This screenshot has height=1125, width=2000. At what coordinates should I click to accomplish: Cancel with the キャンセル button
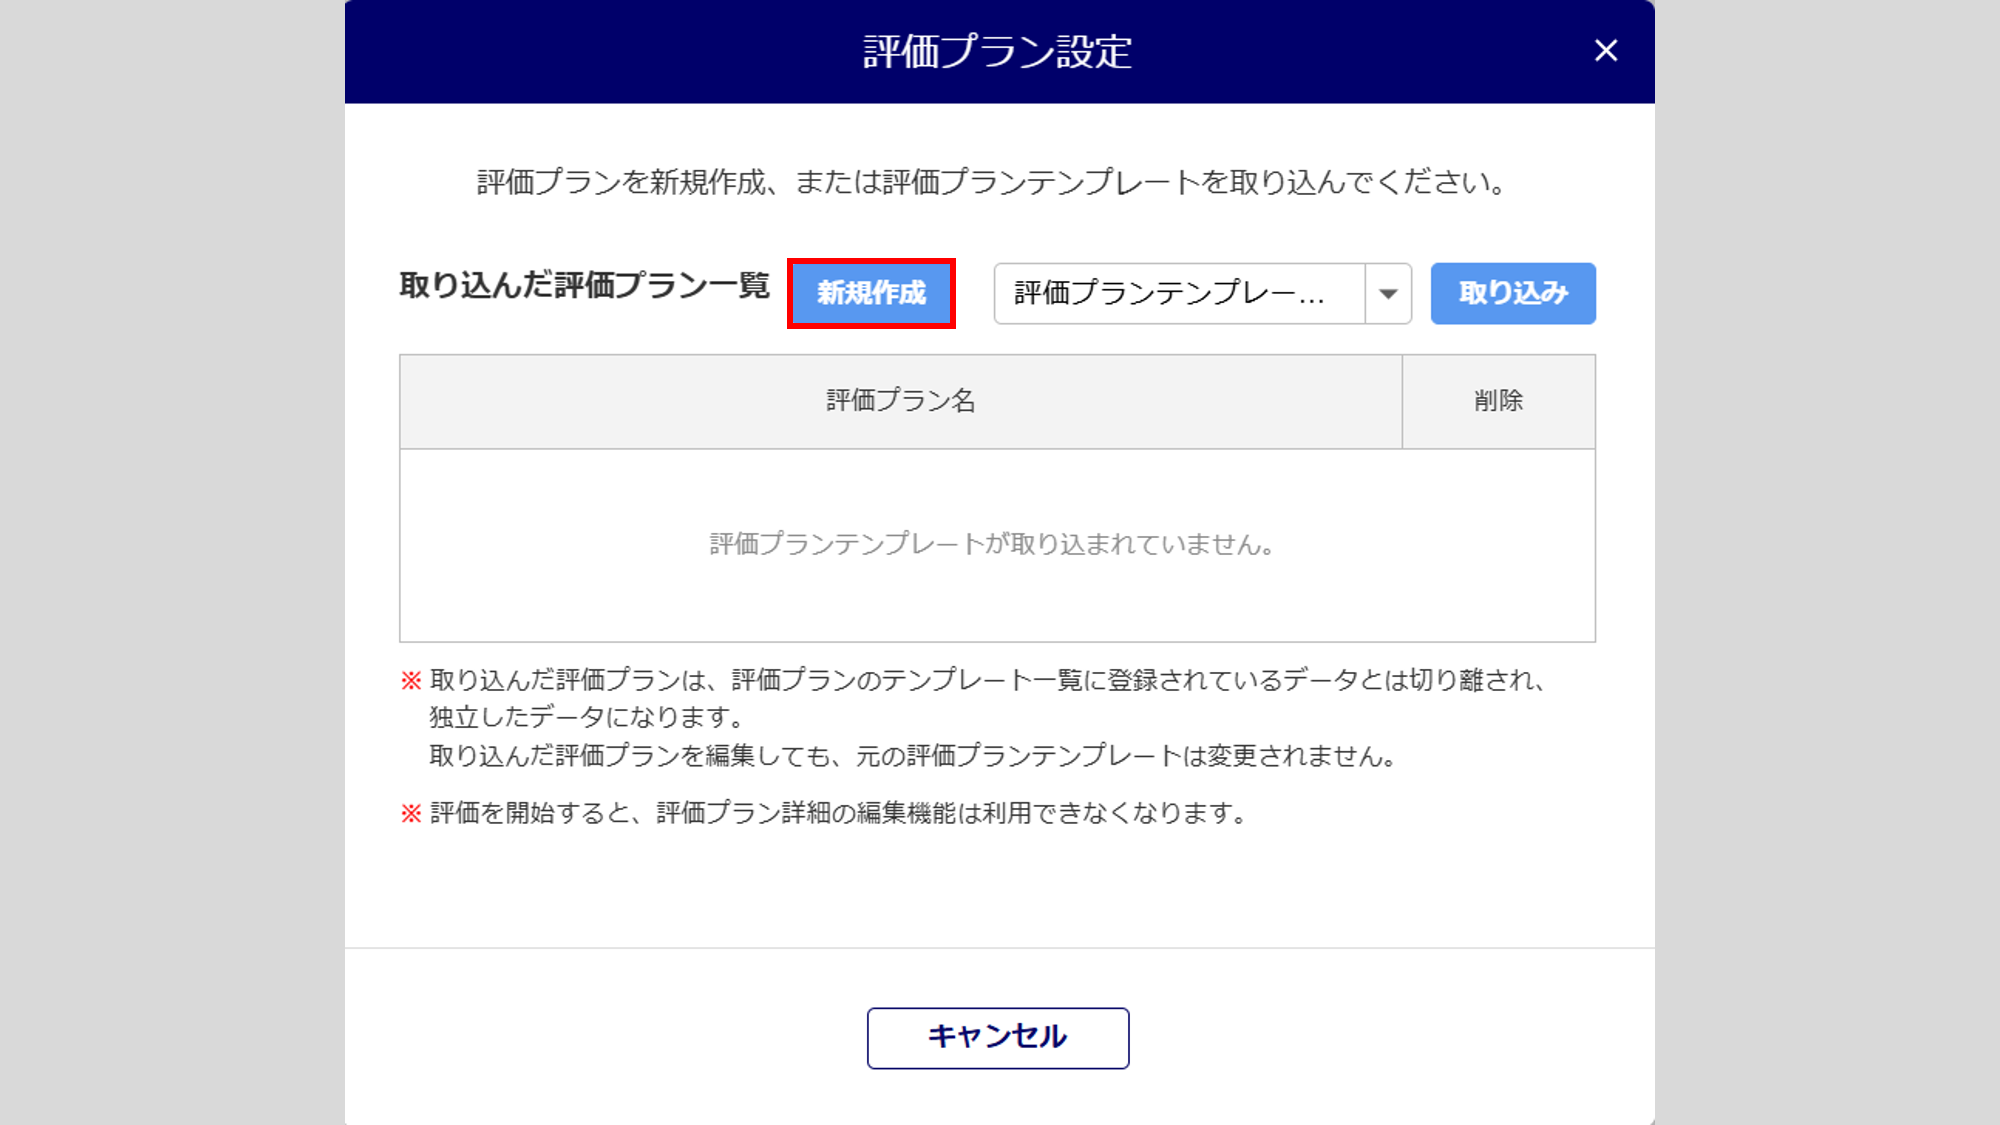pos(998,1038)
